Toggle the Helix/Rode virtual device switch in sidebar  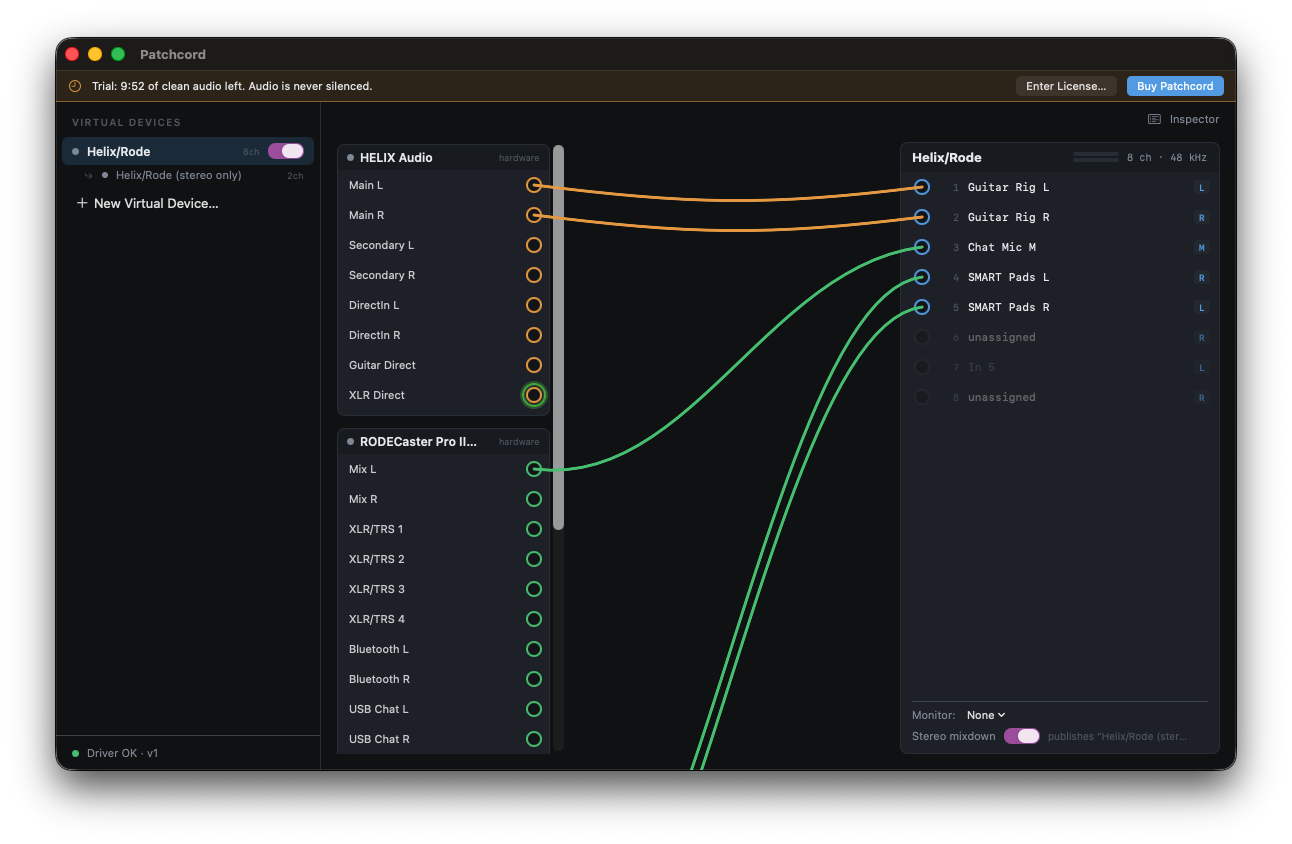(x=286, y=151)
